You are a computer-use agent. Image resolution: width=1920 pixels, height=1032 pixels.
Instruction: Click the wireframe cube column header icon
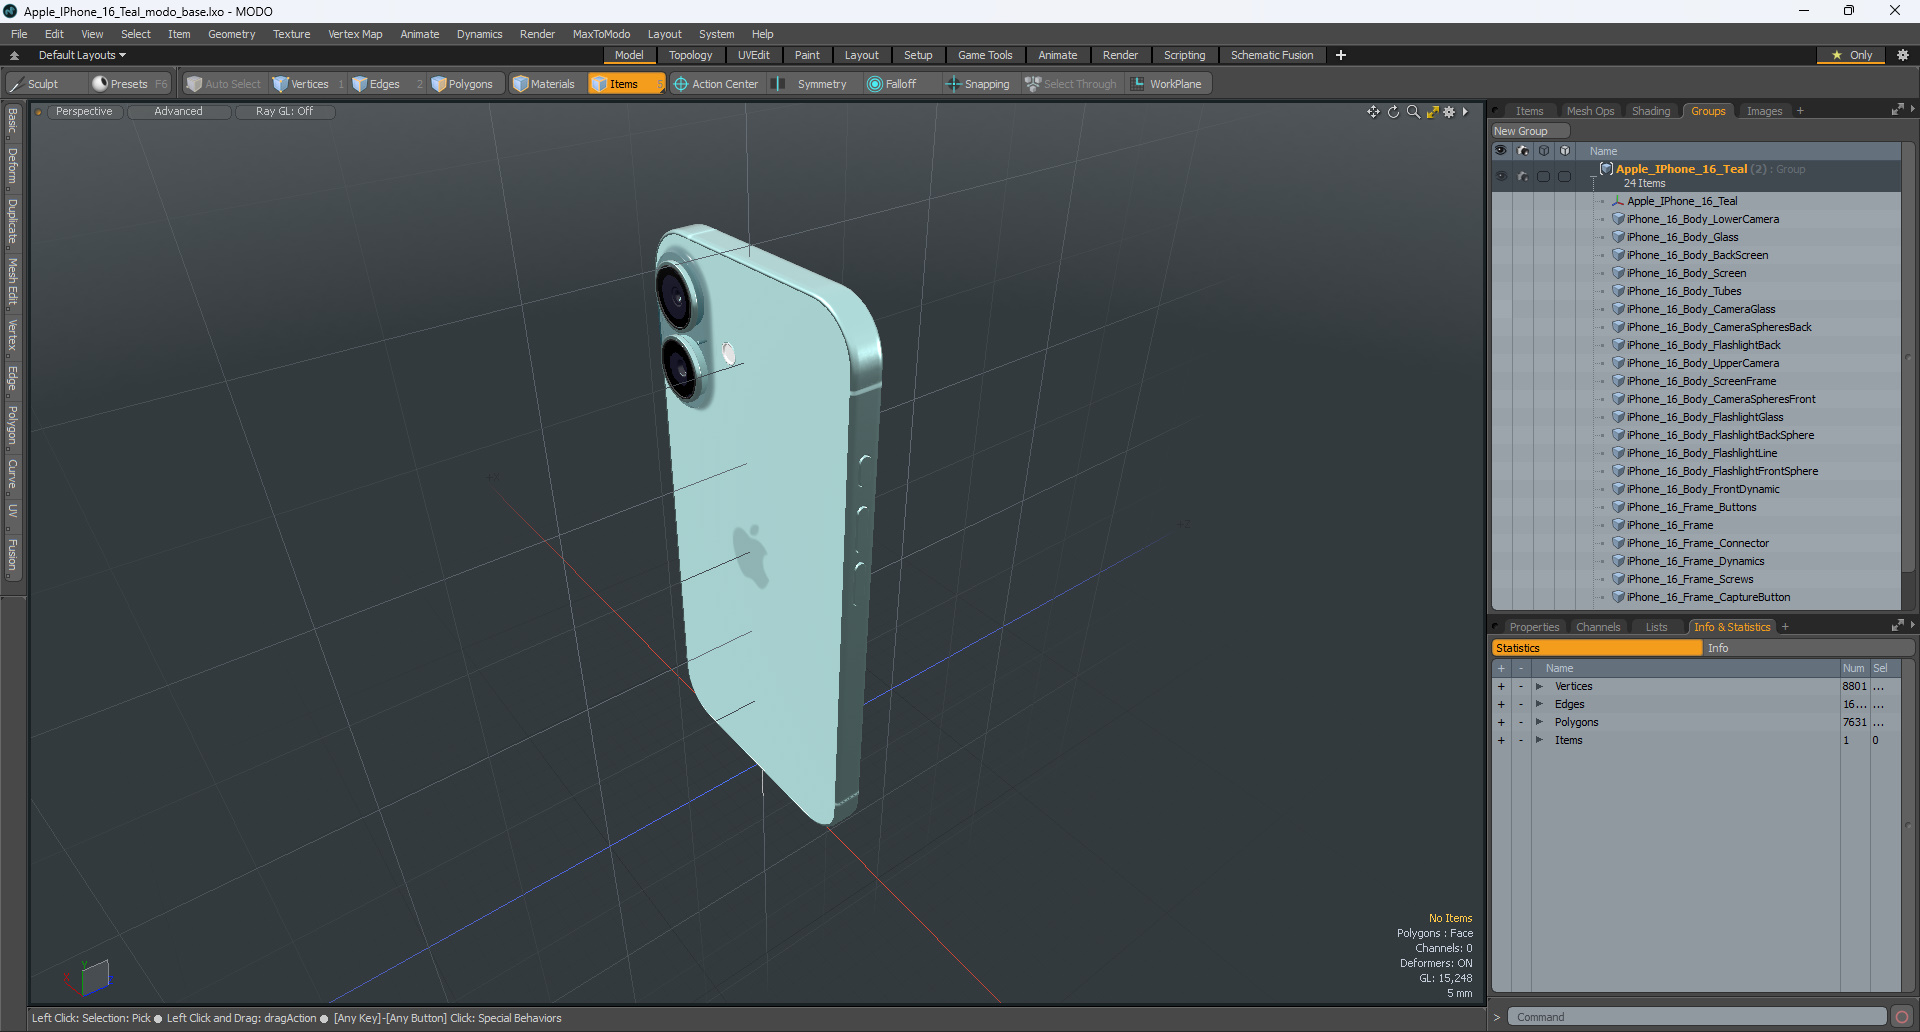[1544, 151]
